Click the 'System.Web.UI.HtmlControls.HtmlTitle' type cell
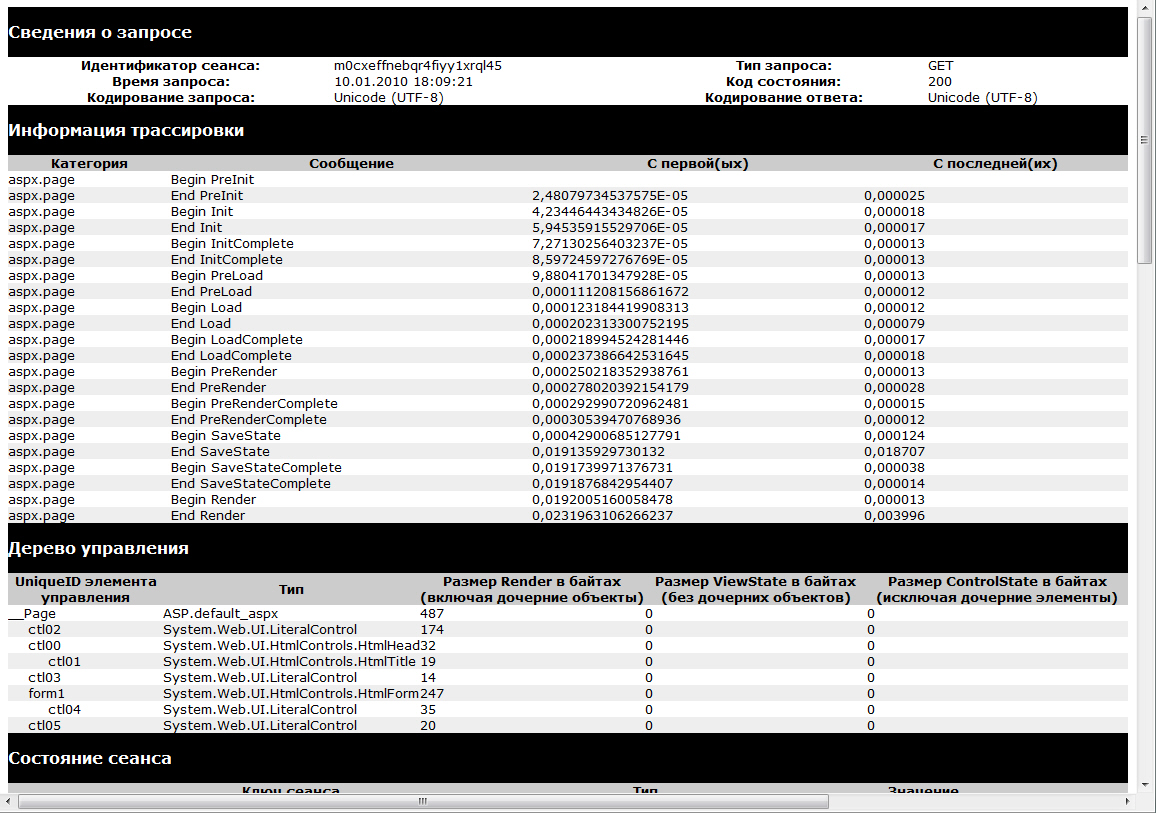 [289, 662]
